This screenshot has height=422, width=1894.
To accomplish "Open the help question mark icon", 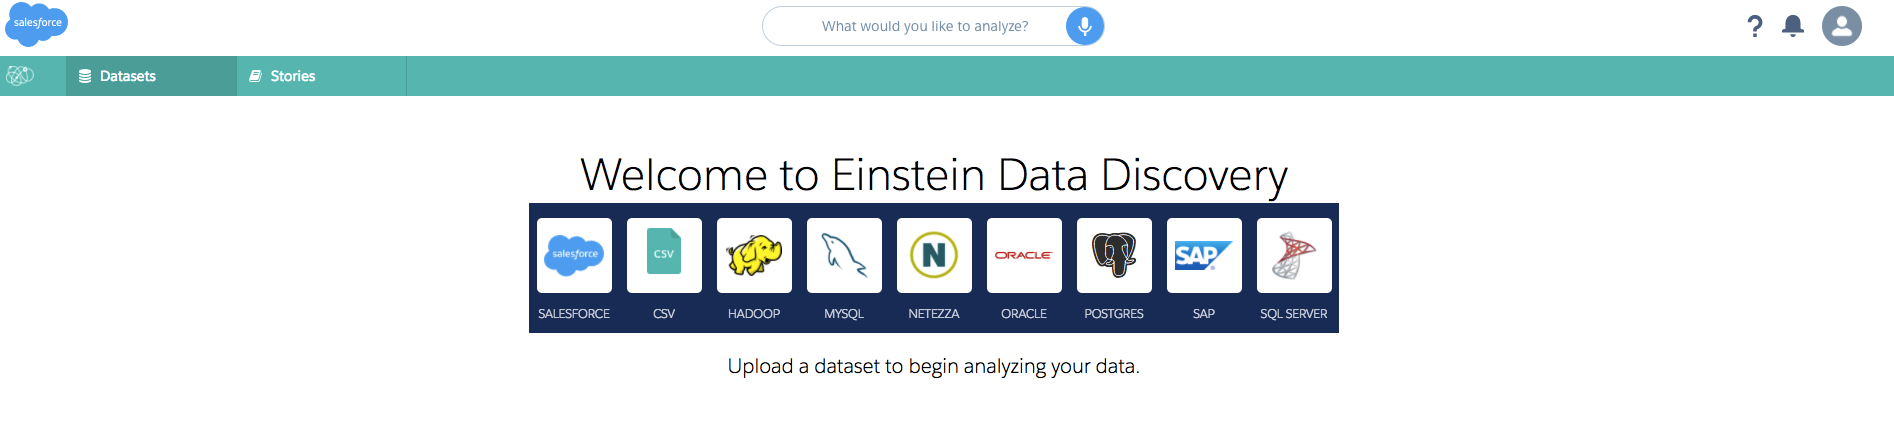I will click(1755, 26).
